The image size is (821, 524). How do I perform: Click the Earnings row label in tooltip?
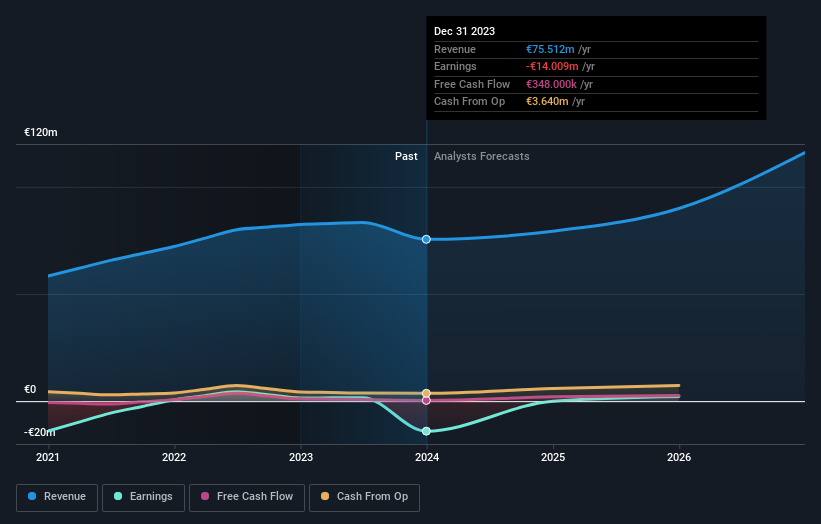[x=455, y=66]
